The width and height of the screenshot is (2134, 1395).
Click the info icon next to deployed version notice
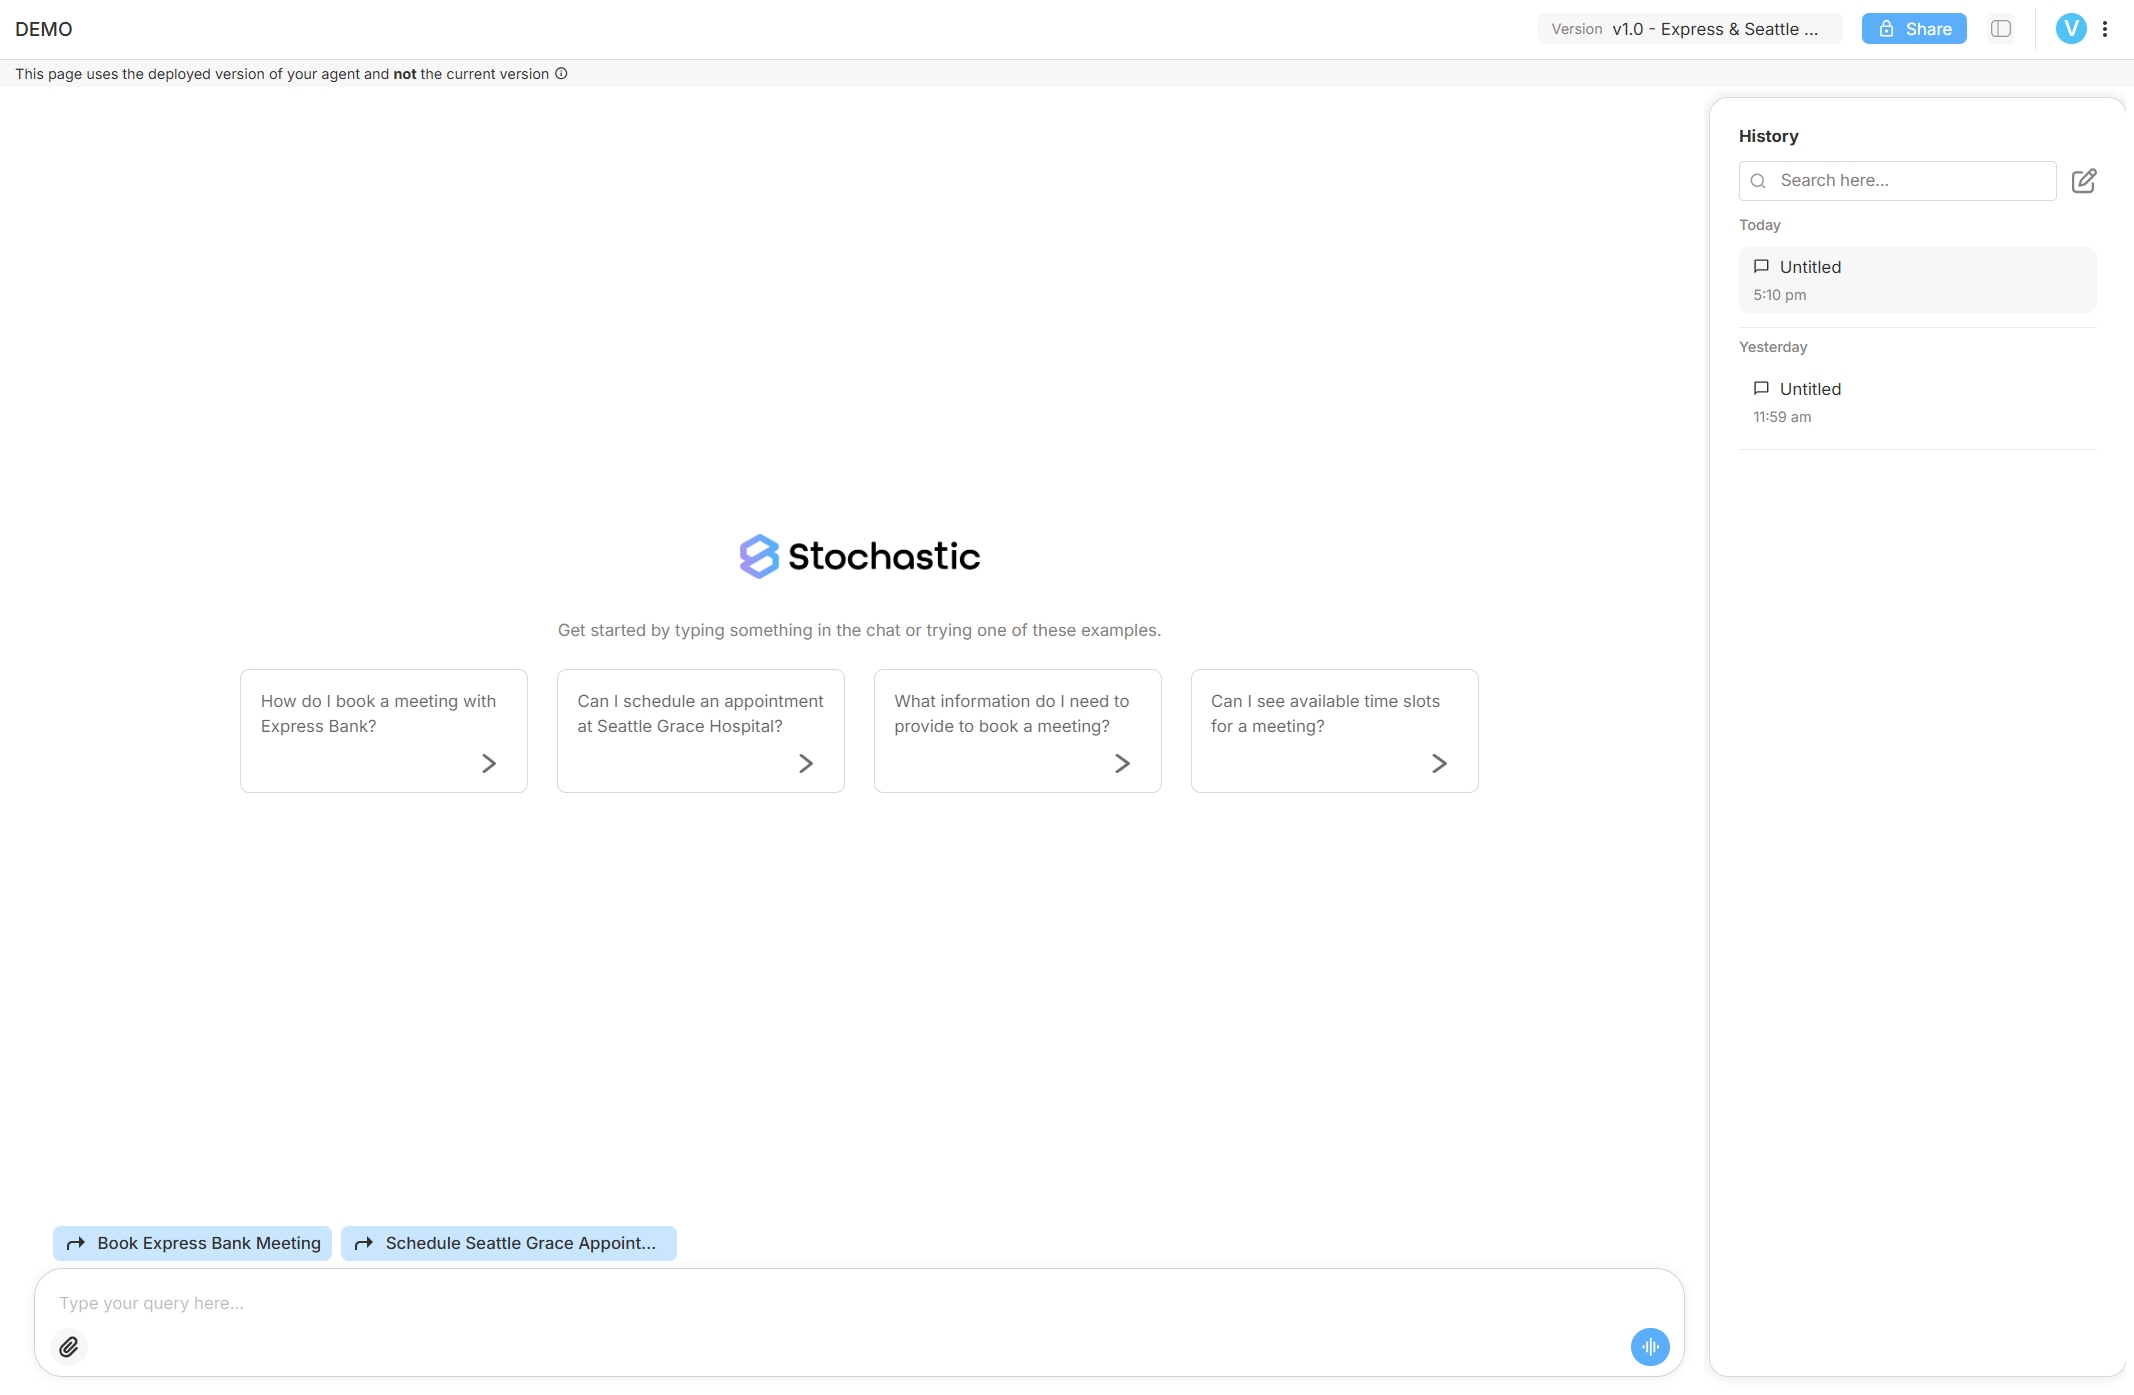(x=561, y=73)
